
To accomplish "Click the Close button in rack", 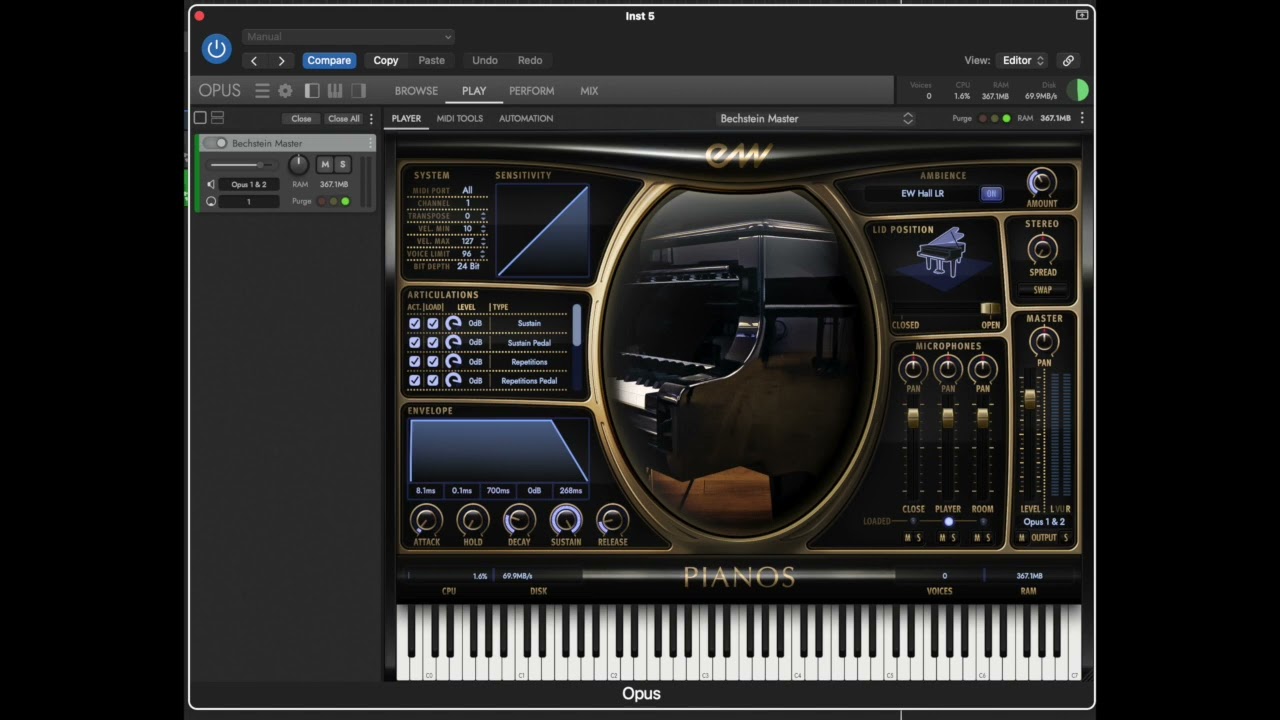I will (x=301, y=118).
